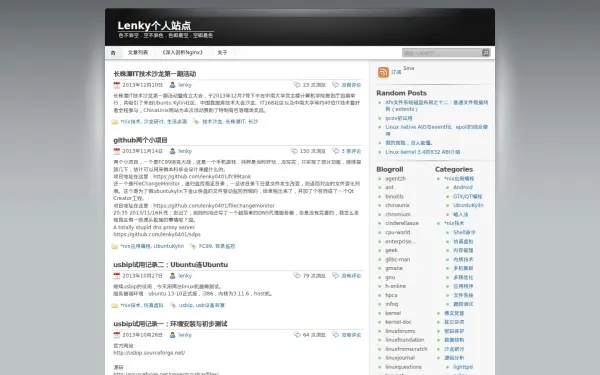Viewport: 600px width, 375px height.
Task: Open blogroll link agentzh
Action: coord(395,179)
